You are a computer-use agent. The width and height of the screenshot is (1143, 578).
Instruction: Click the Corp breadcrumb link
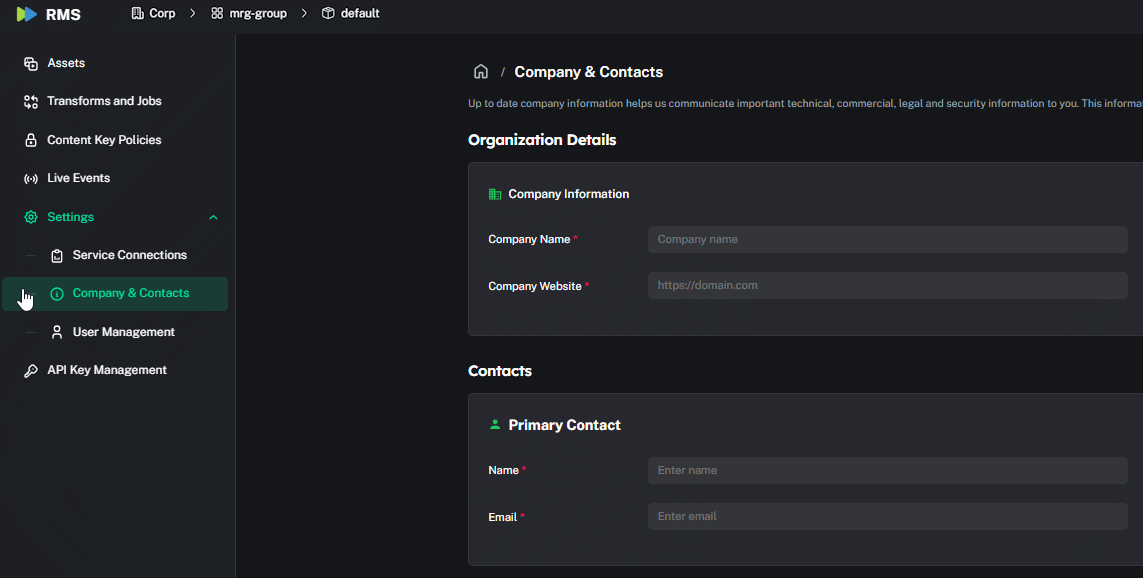163,13
